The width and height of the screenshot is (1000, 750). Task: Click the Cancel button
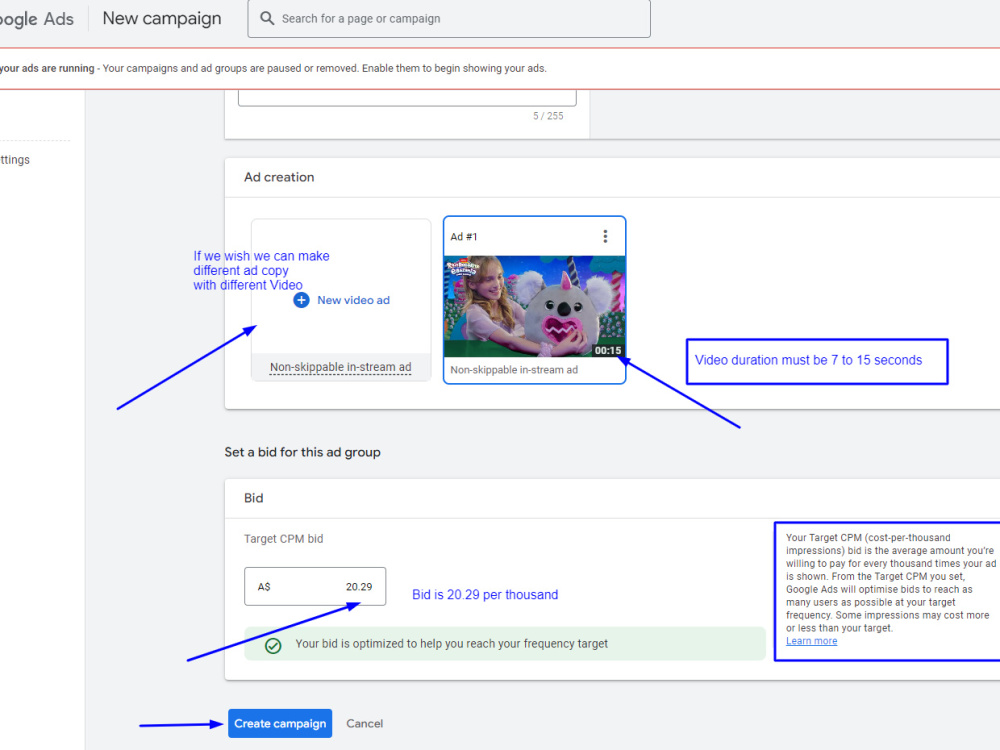click(365, 723)
